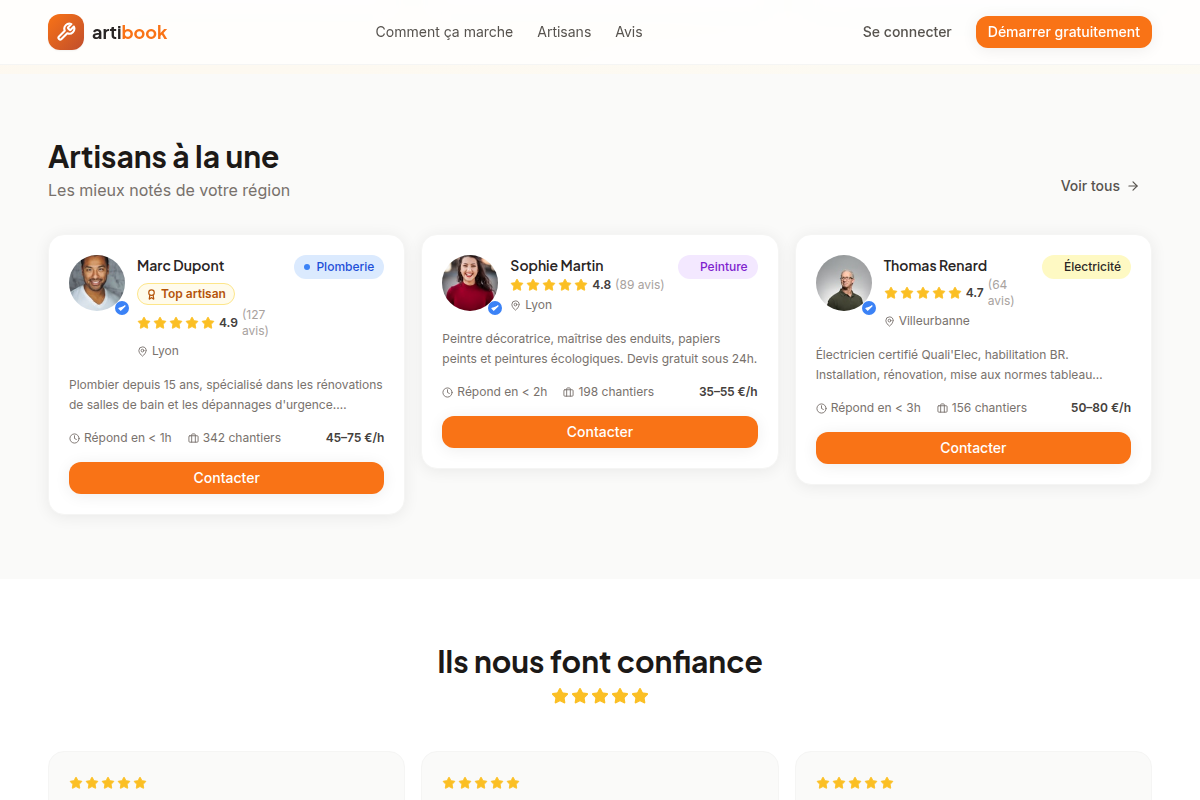The width and height of the screenshot is (1200, 800).
Task: Click Sophie Martin's profile photo
Action: click(470, 283)
